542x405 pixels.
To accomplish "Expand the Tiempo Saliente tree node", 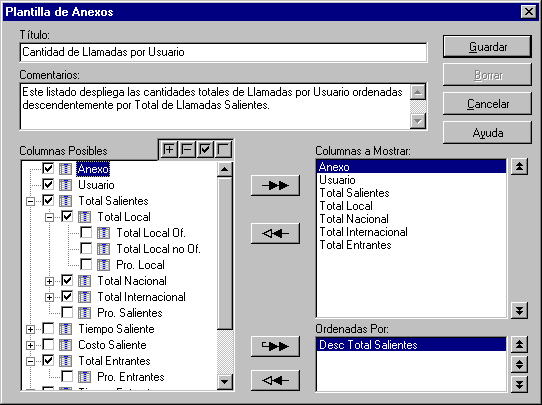I will (x=30, y=329).
